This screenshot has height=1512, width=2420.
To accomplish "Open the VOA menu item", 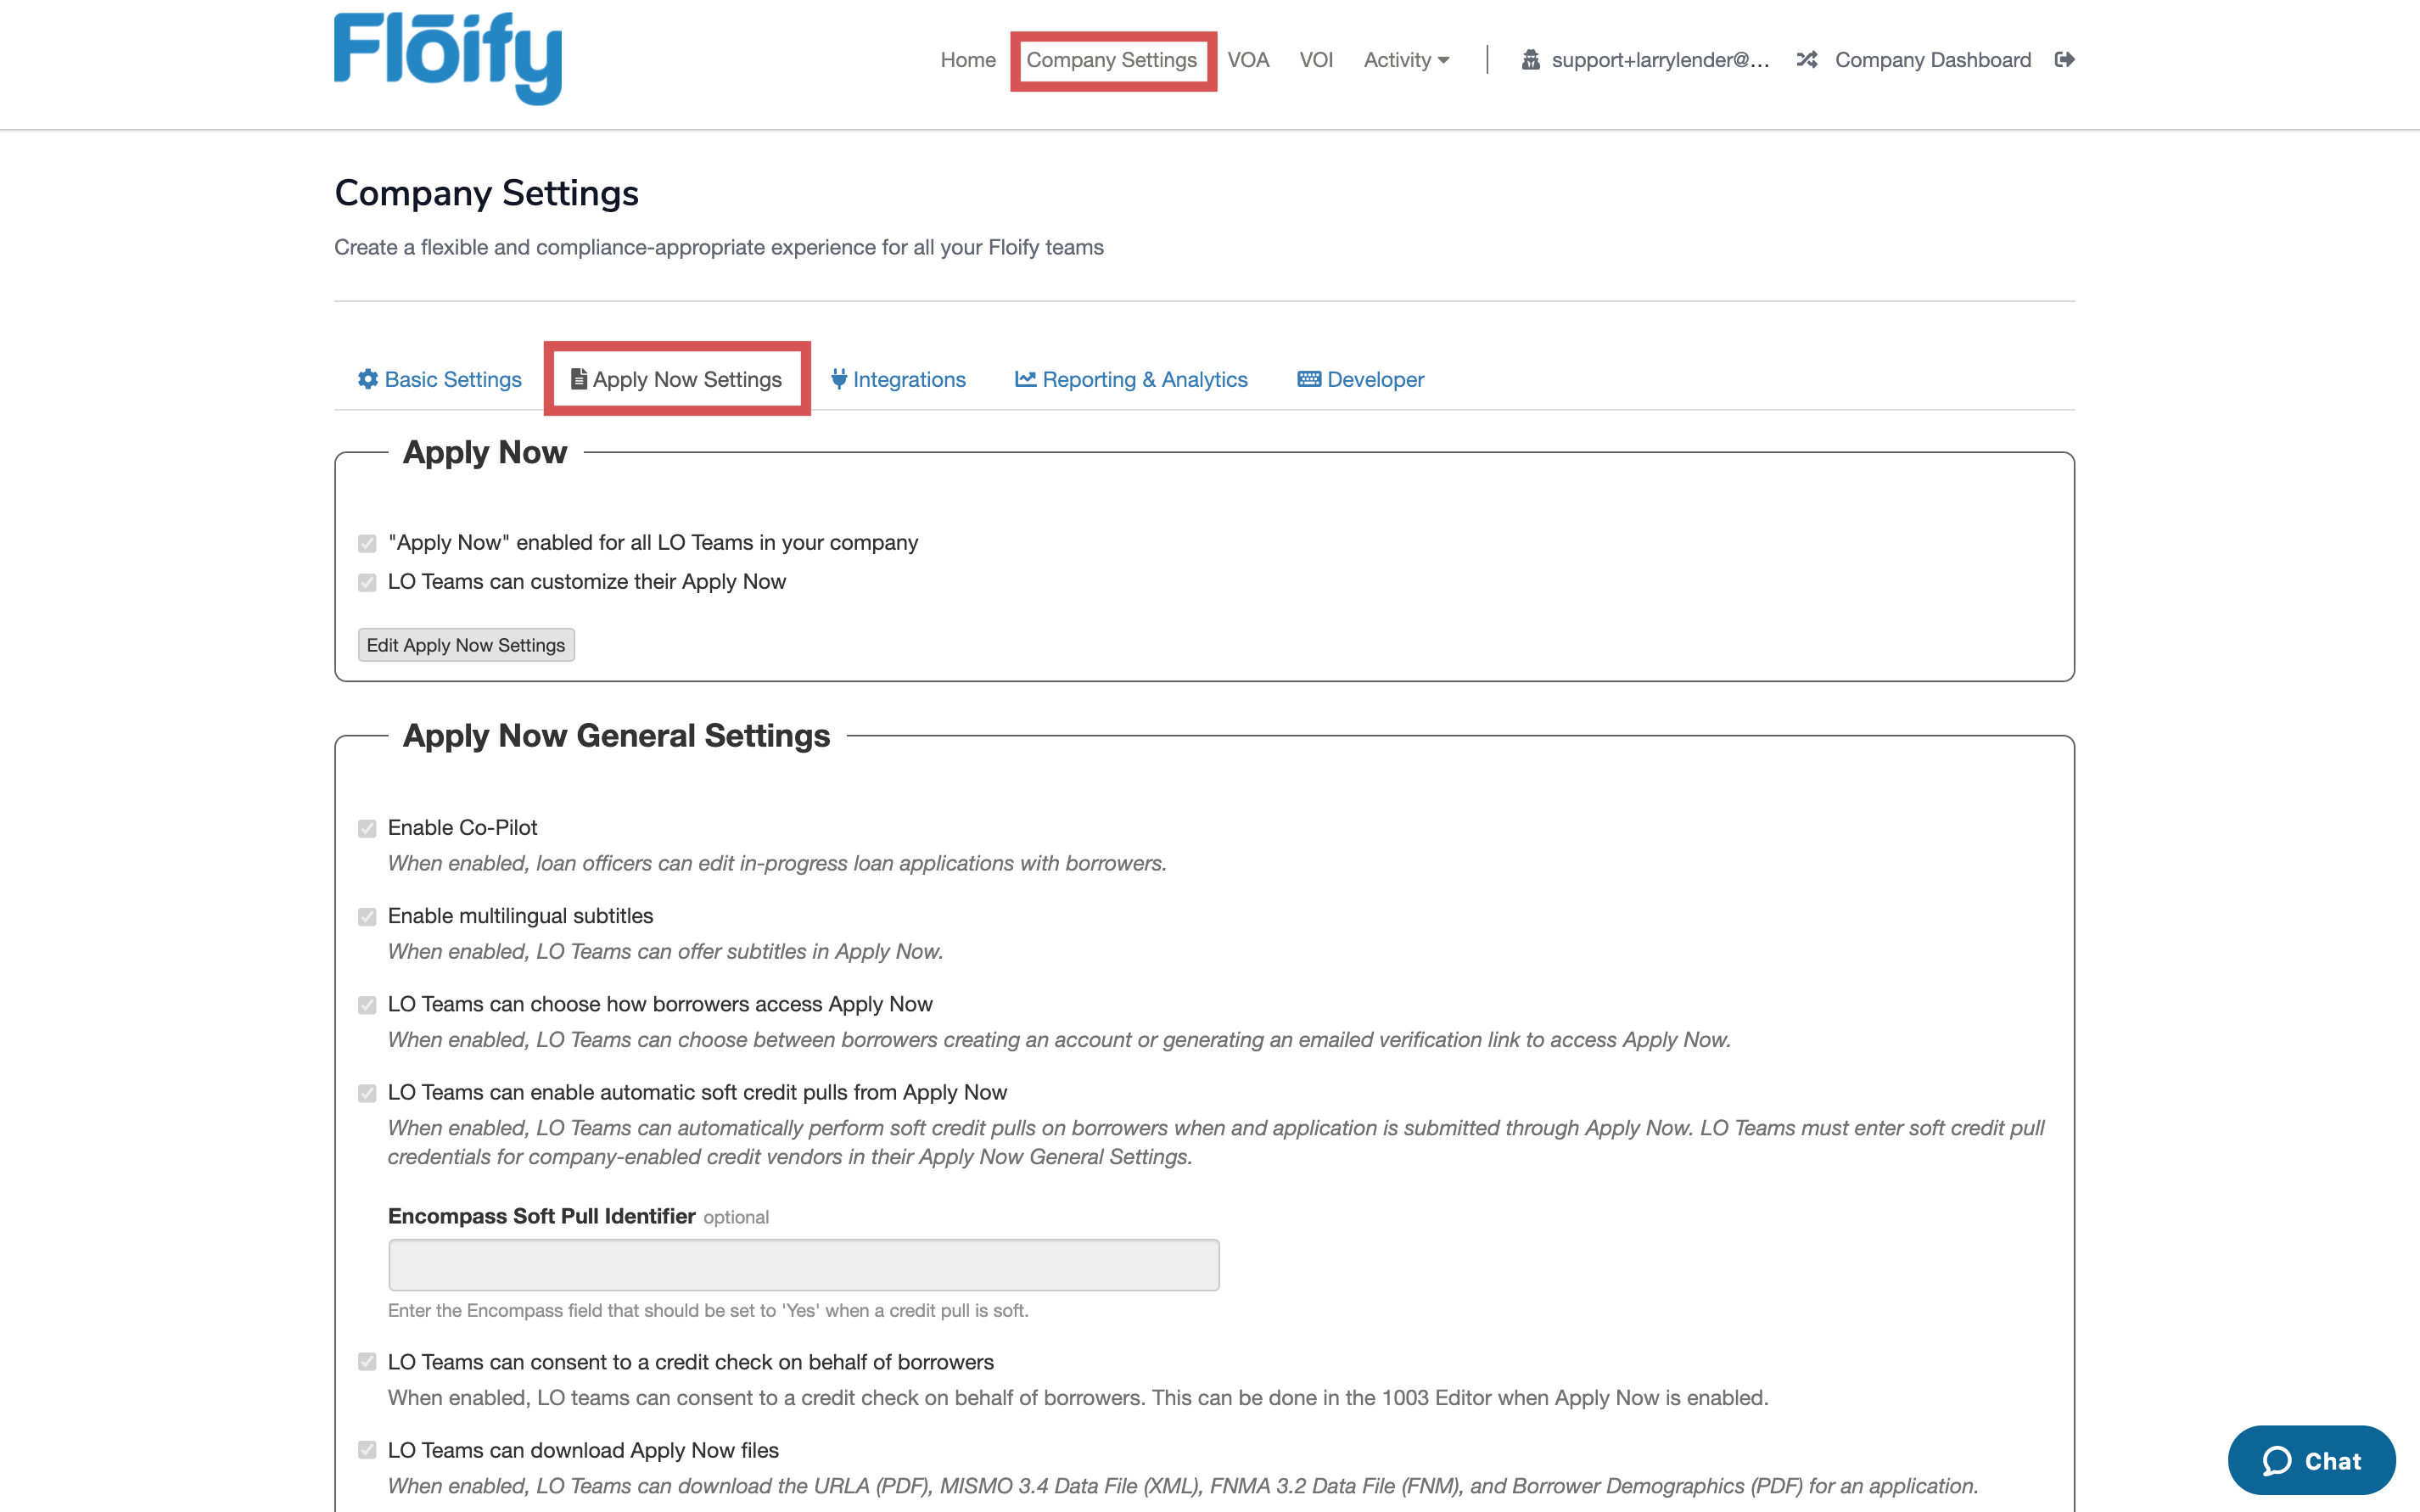I will (1249, 60).
